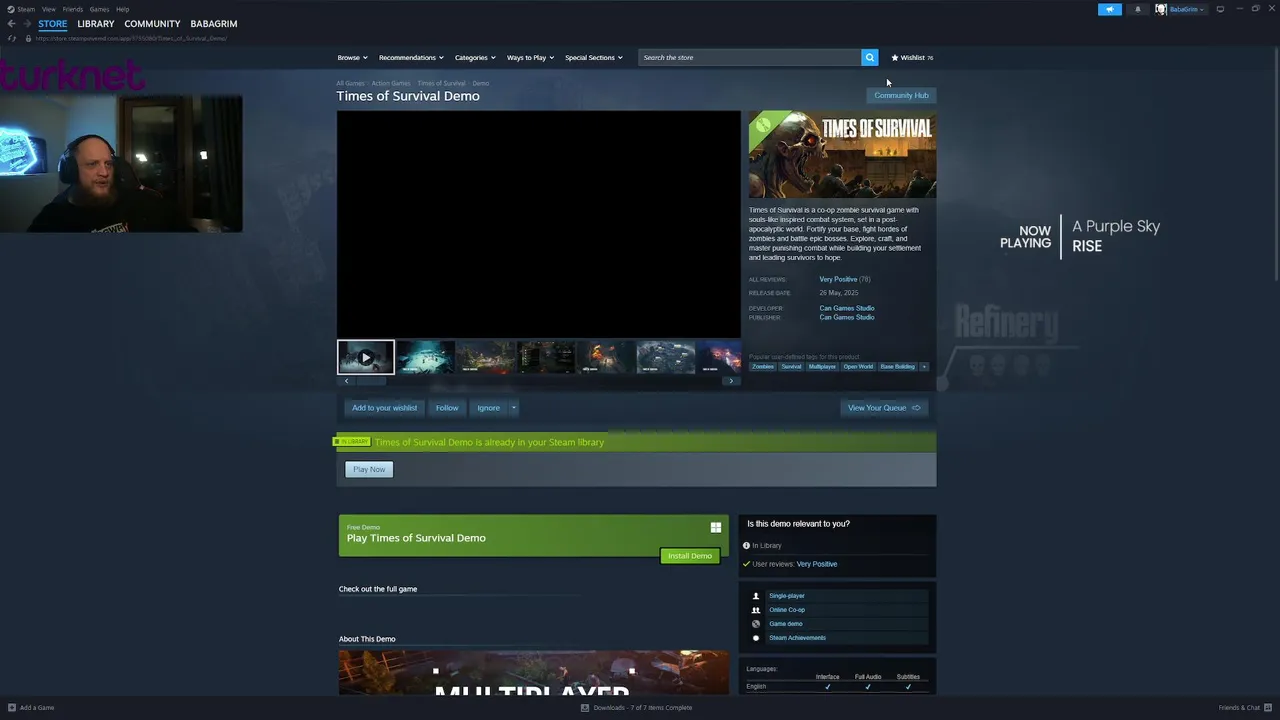Click the Open World tag
The height and width of the screenshot is (720, 1280).
tap(858, 367)
